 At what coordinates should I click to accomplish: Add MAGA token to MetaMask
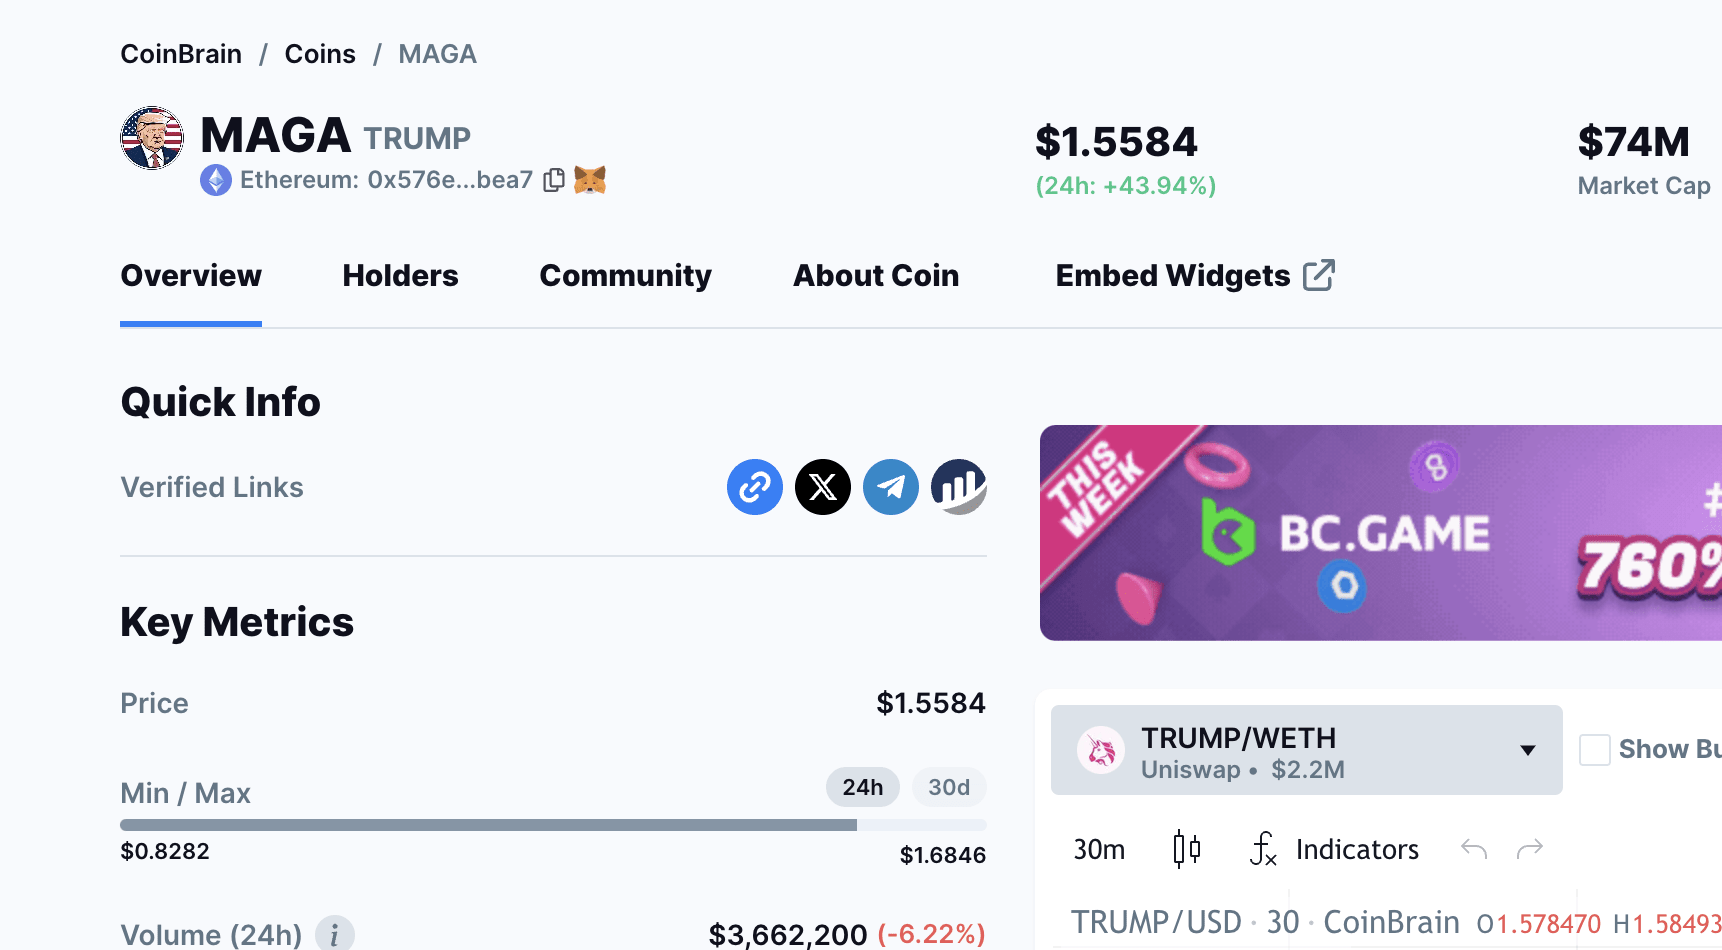591,180
